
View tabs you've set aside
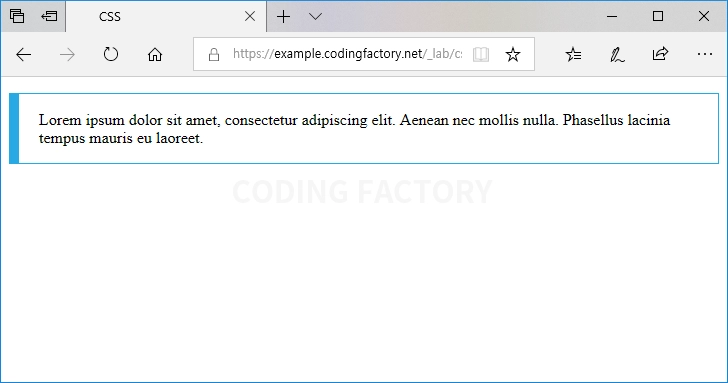click(17, 16)
